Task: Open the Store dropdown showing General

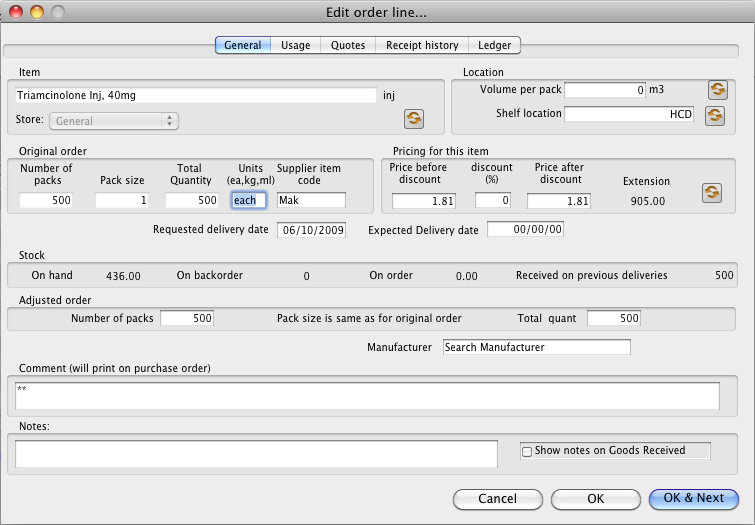Action: (114, 121)
